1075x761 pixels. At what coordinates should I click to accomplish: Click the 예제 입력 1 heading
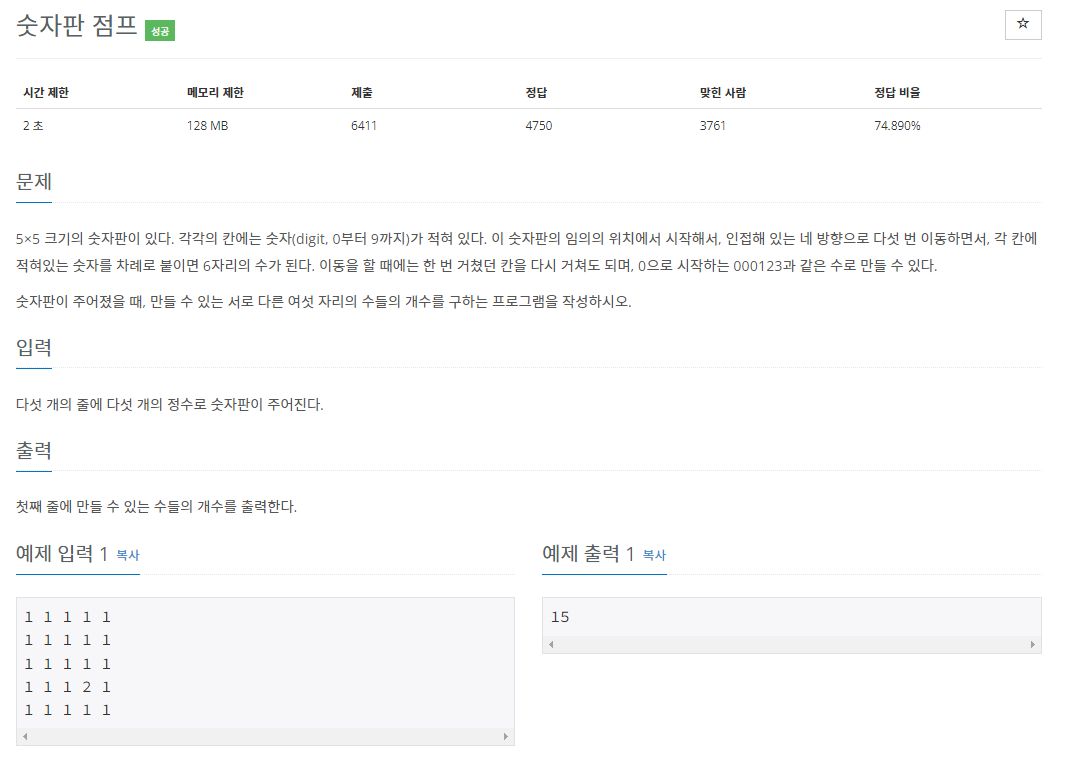click(62, 553)
